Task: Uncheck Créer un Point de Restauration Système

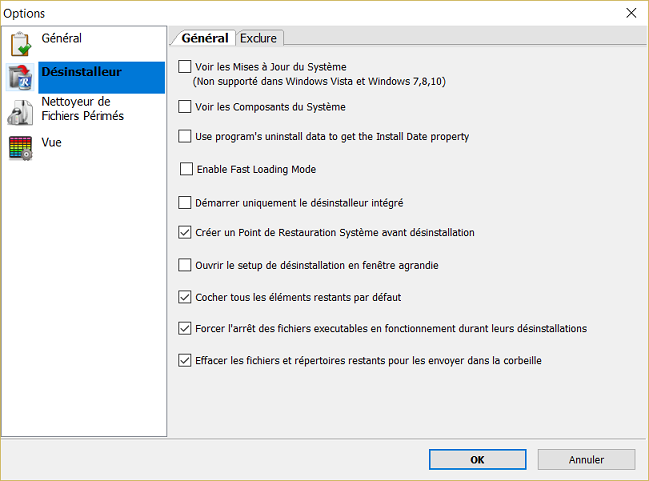Action: (184, 232)
